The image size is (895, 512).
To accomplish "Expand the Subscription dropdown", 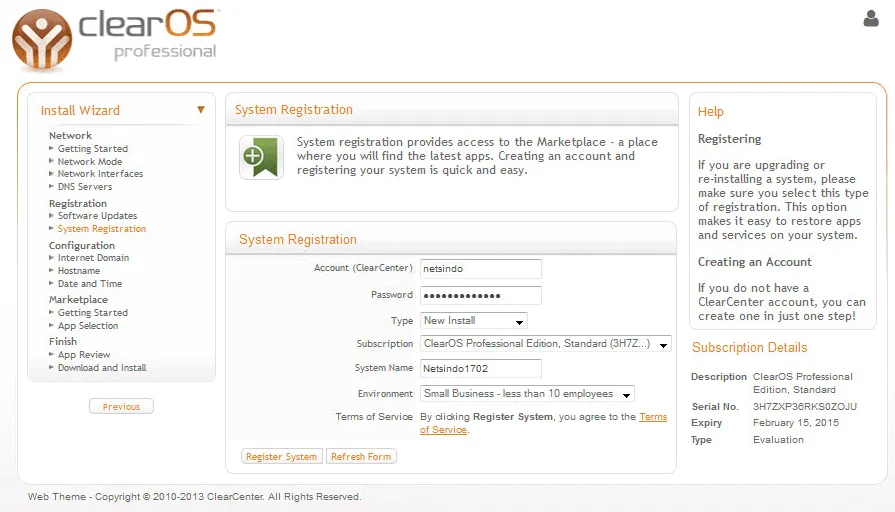I will coord(545,344).
